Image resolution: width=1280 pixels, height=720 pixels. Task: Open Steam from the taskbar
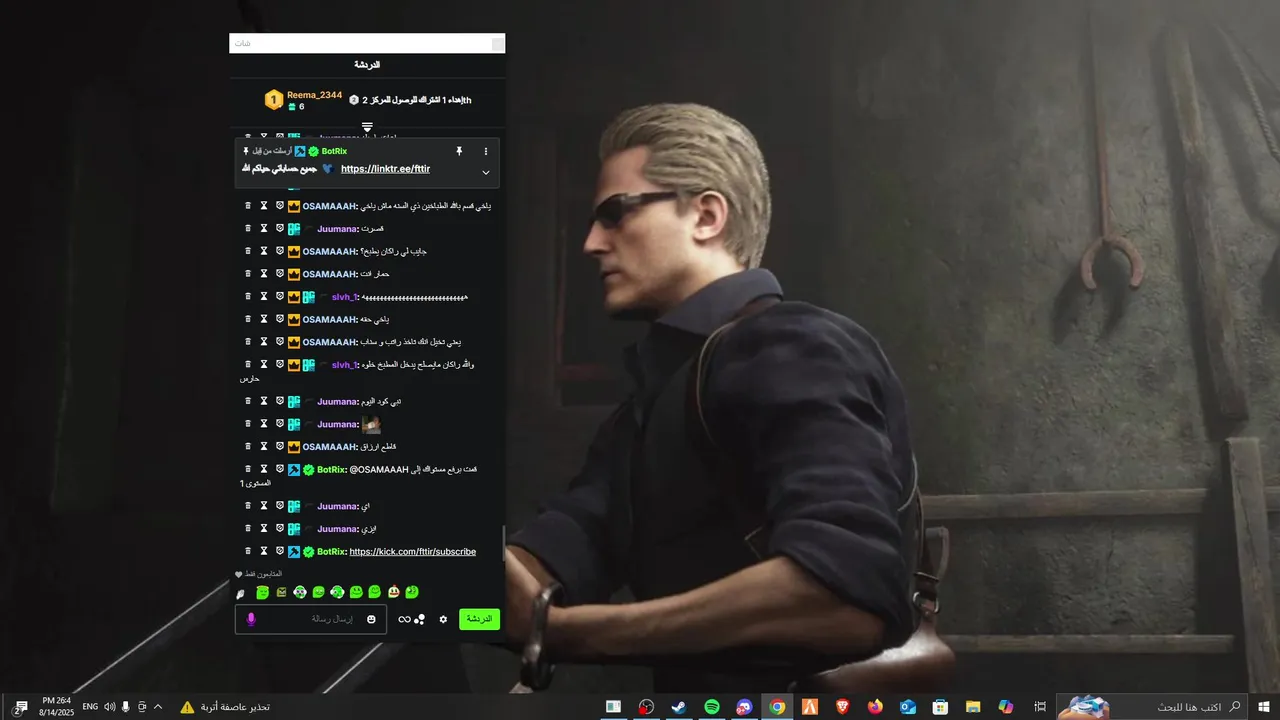pyautogui.click(x=679, y=707)
